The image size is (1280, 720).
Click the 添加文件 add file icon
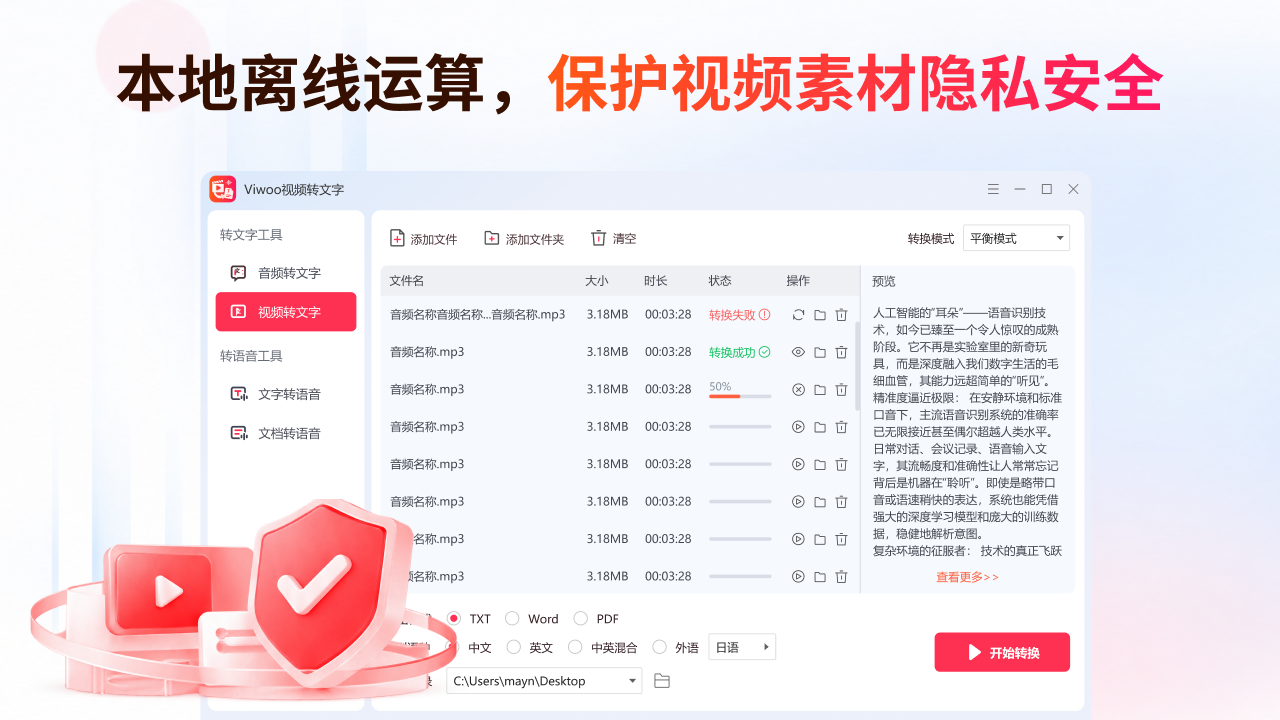click(397, 238)
